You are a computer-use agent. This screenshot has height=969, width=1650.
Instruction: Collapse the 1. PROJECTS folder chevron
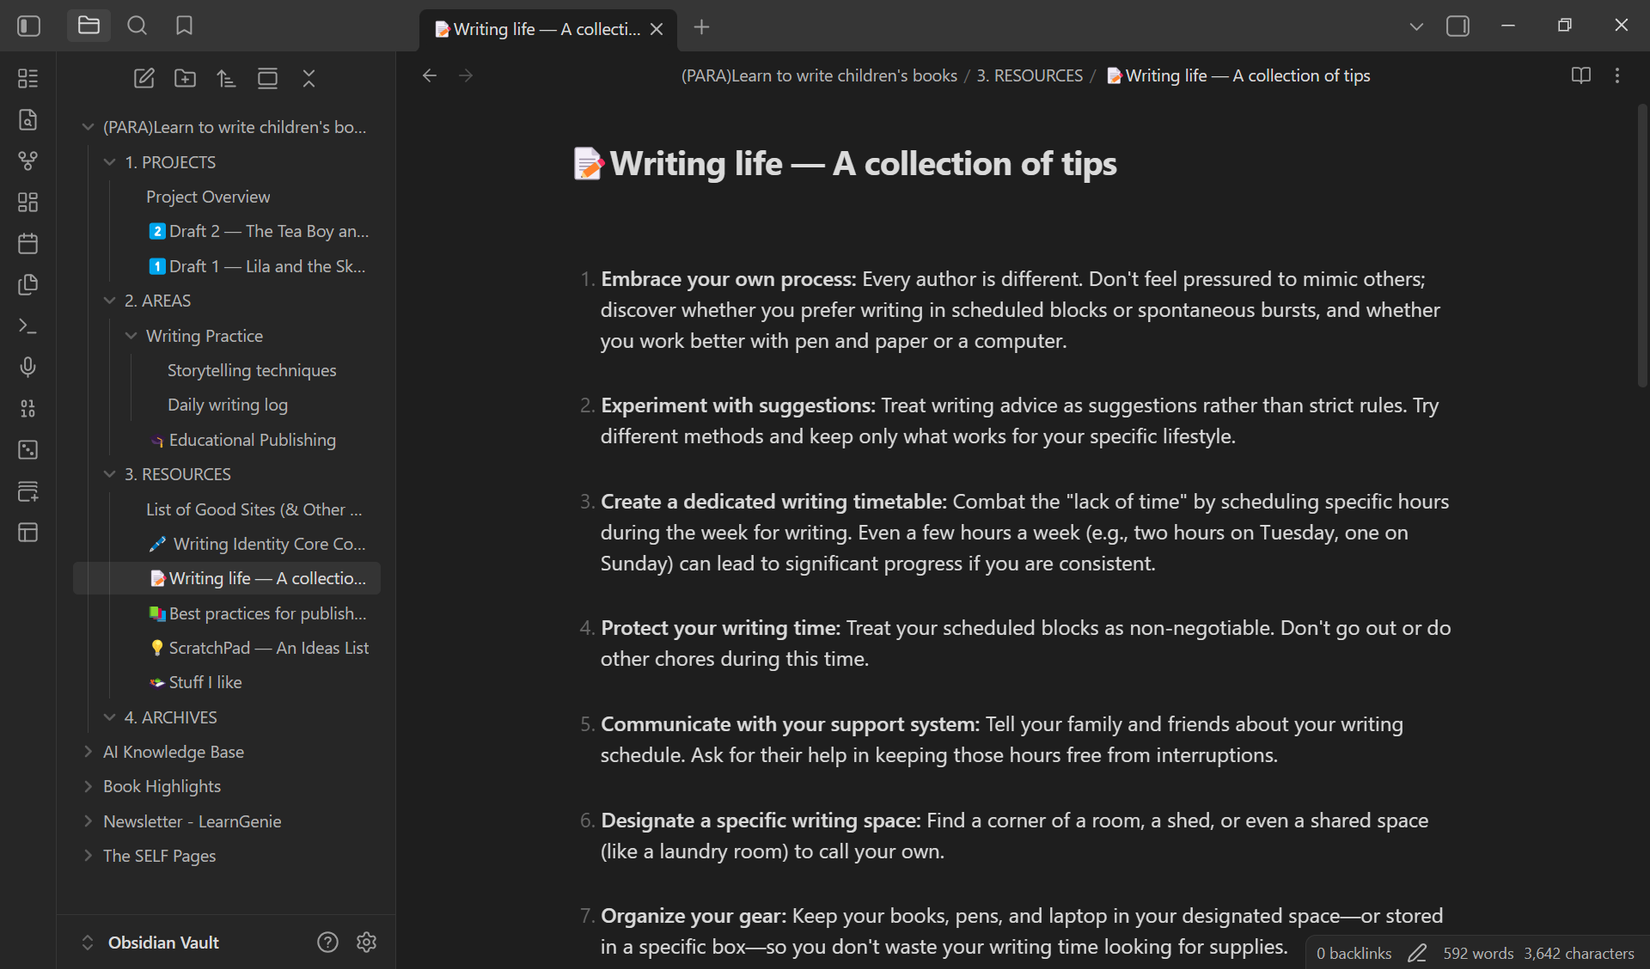pyautogui.click(x=110, y=162)
